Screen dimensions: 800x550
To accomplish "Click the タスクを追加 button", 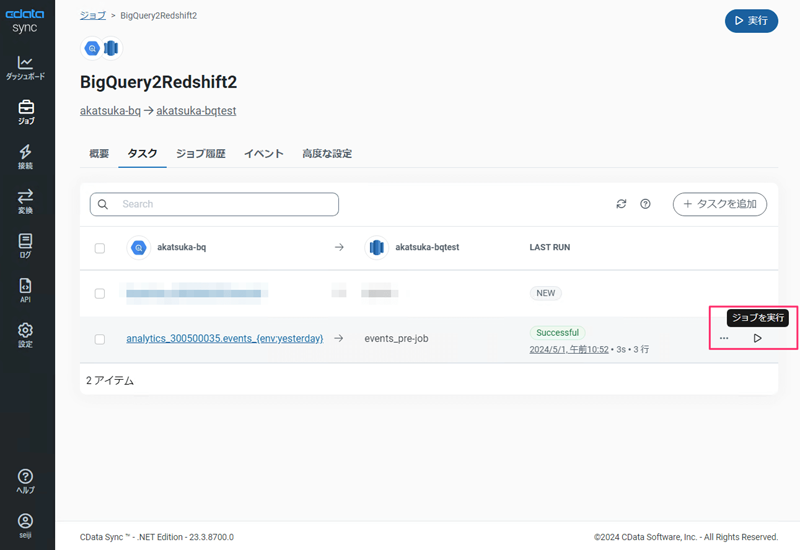I will click(x=719, y=204).
